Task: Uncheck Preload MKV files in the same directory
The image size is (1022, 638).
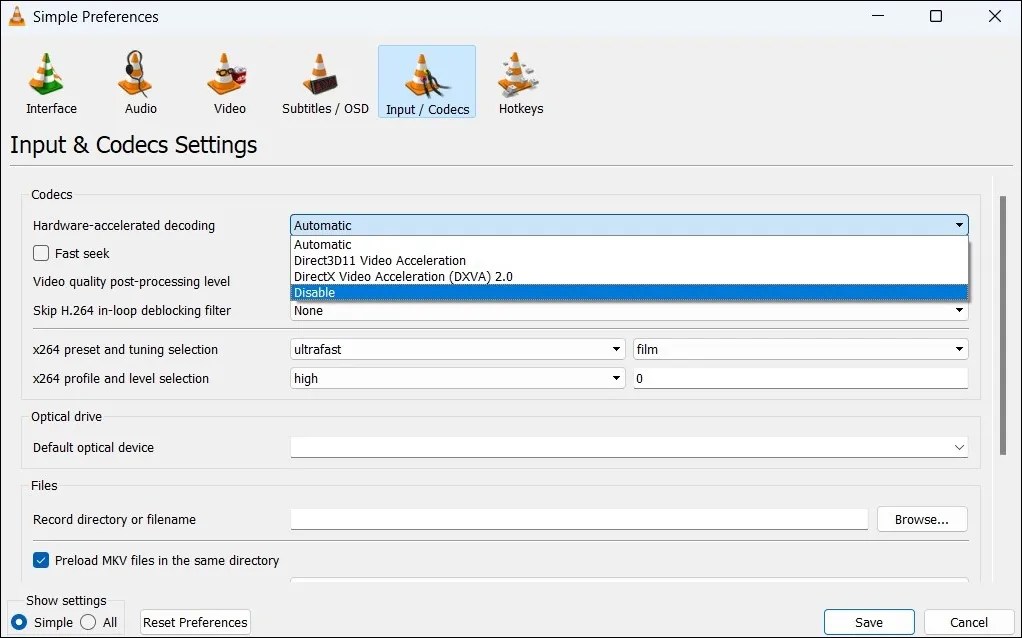Action: 40,561
